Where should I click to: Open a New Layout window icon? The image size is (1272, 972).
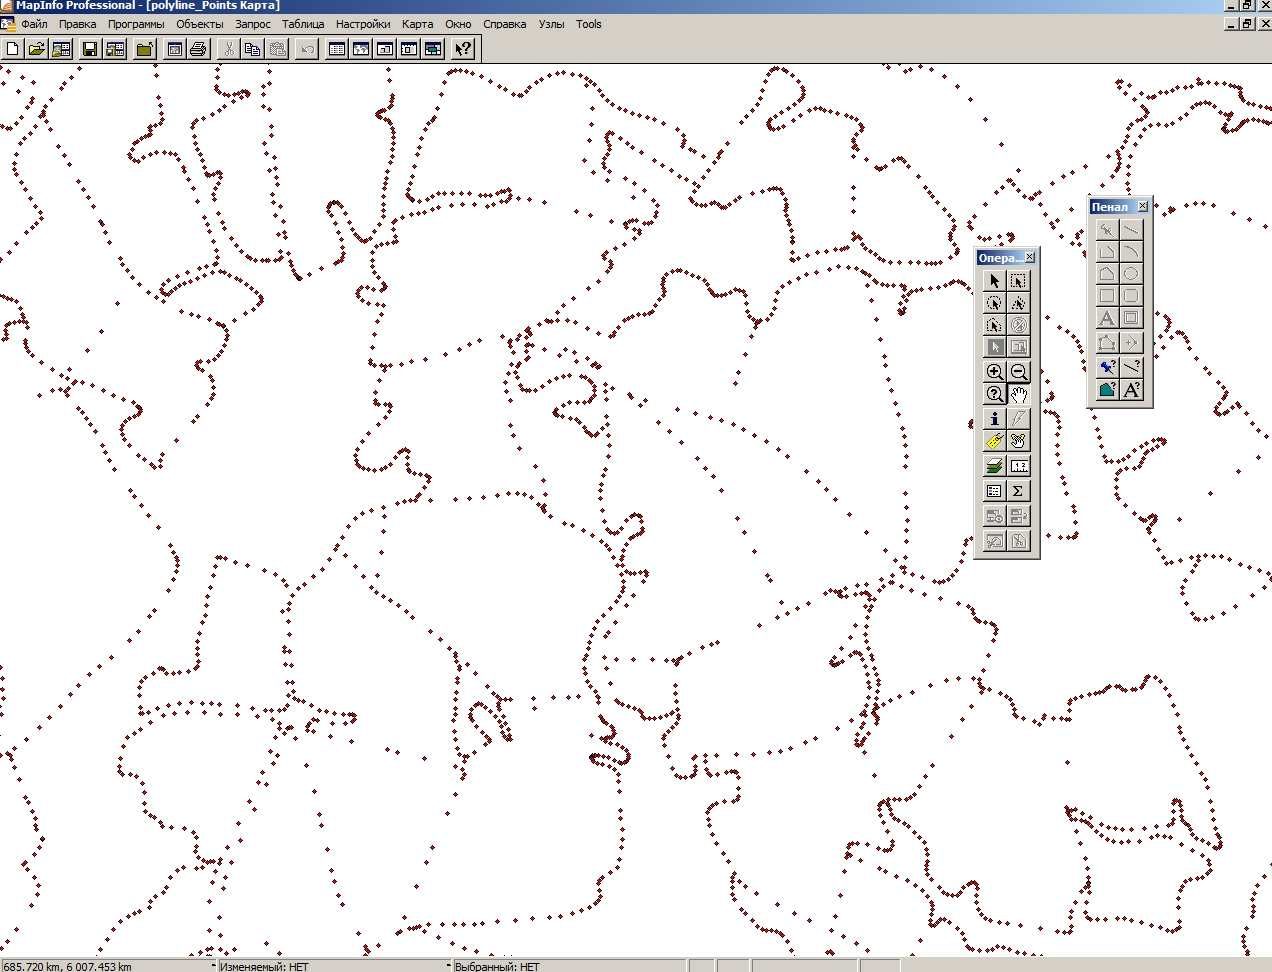click(x=409, y=48)
